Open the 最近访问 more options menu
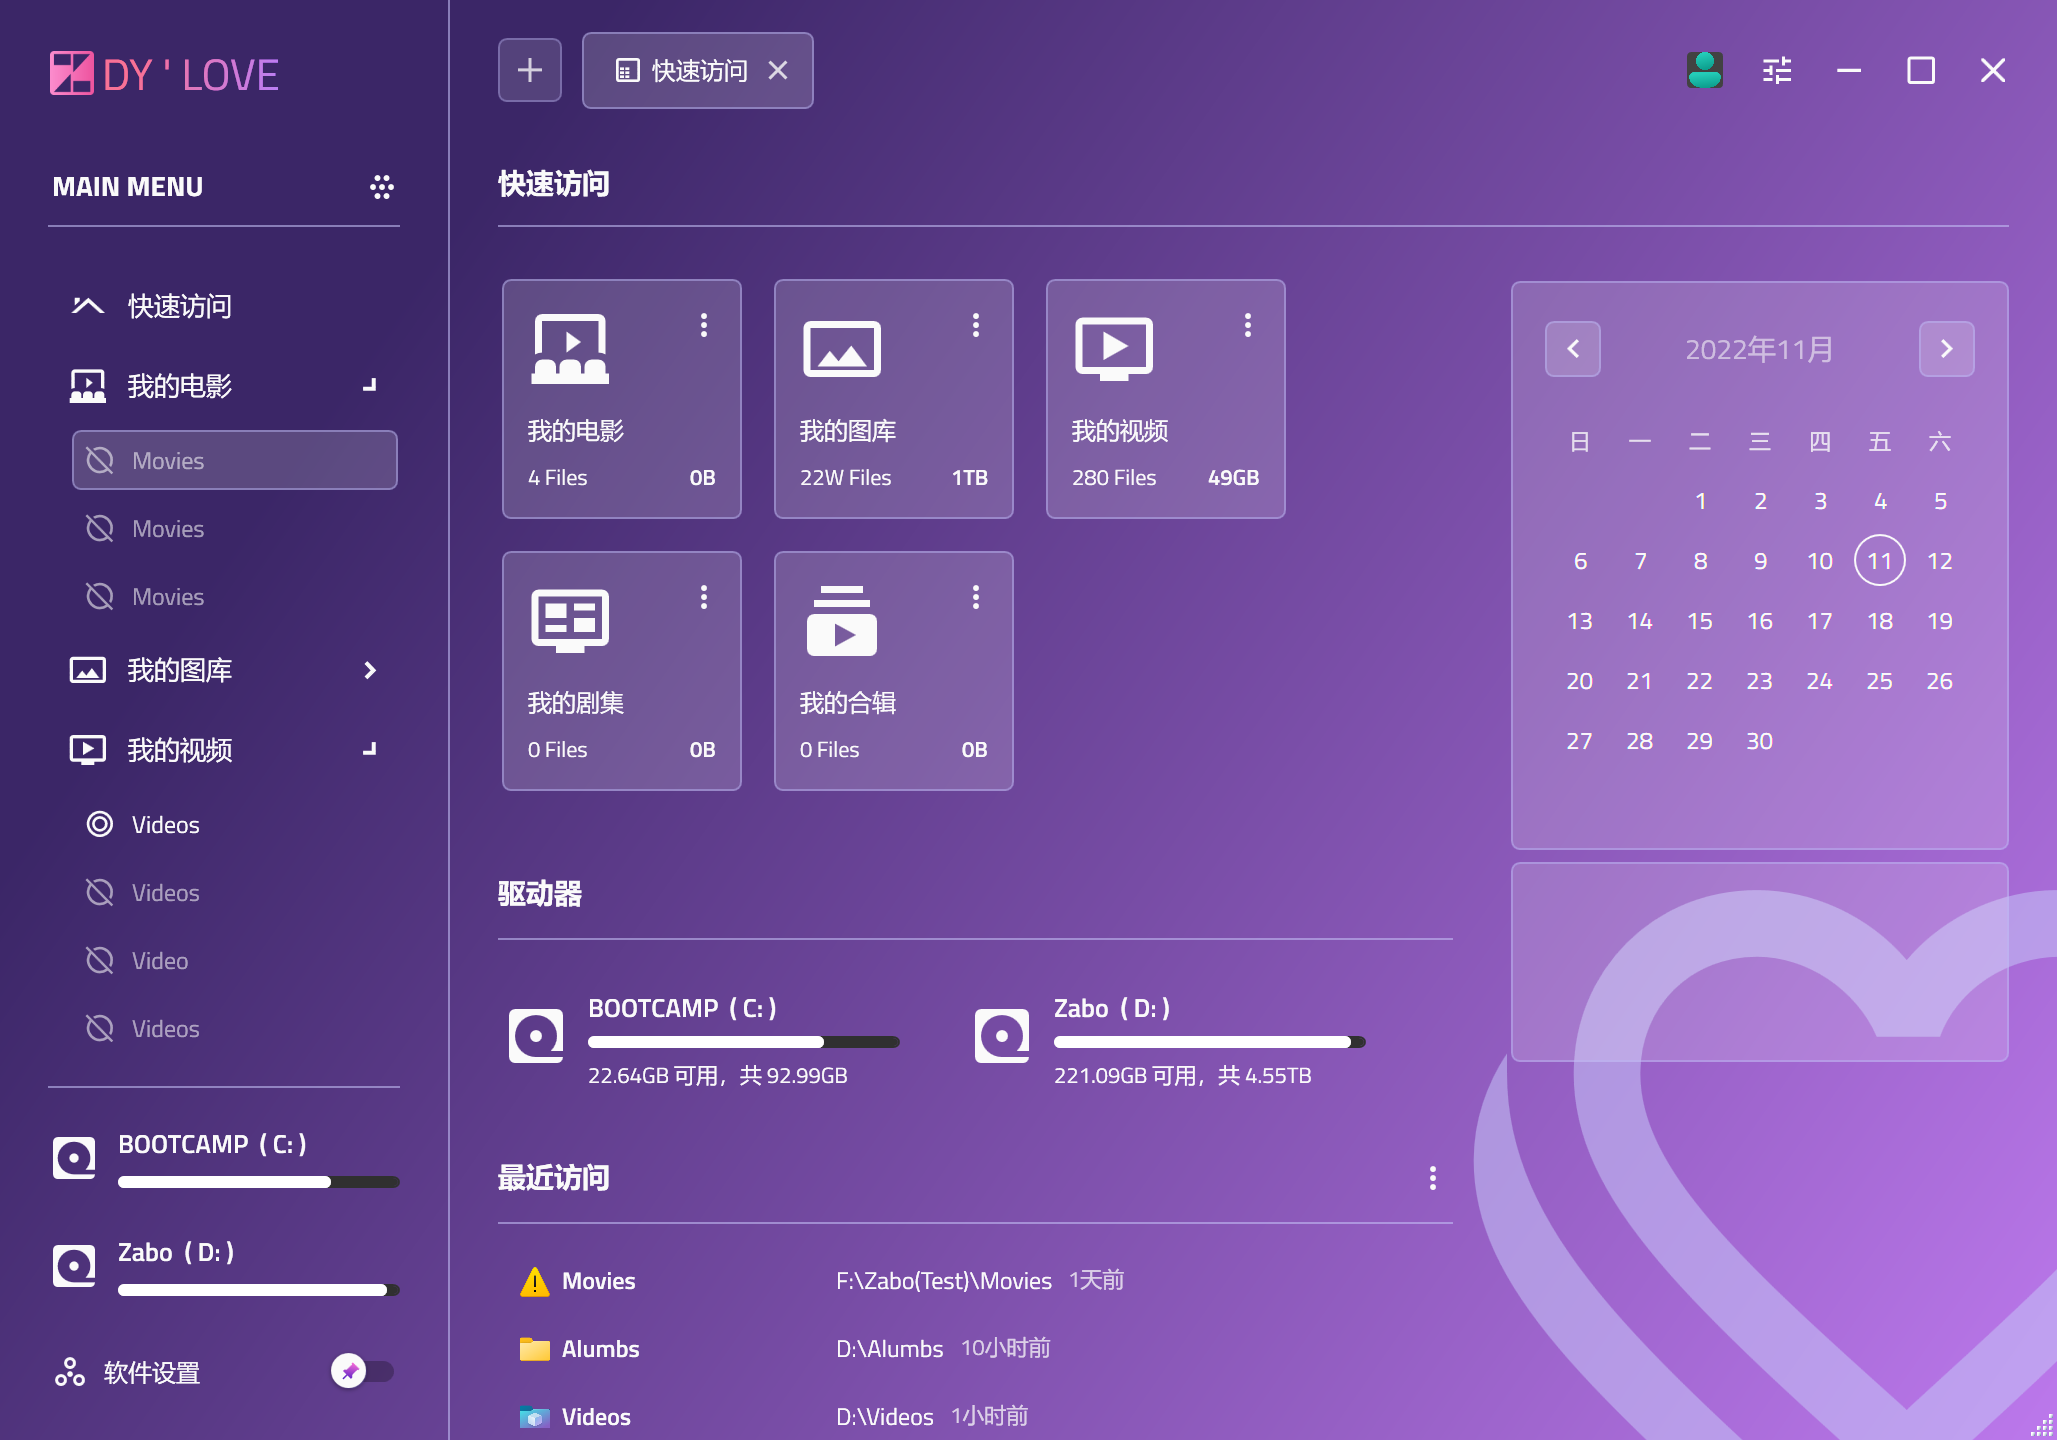This screenshot has height=1440, width=2057. 1432,1178
